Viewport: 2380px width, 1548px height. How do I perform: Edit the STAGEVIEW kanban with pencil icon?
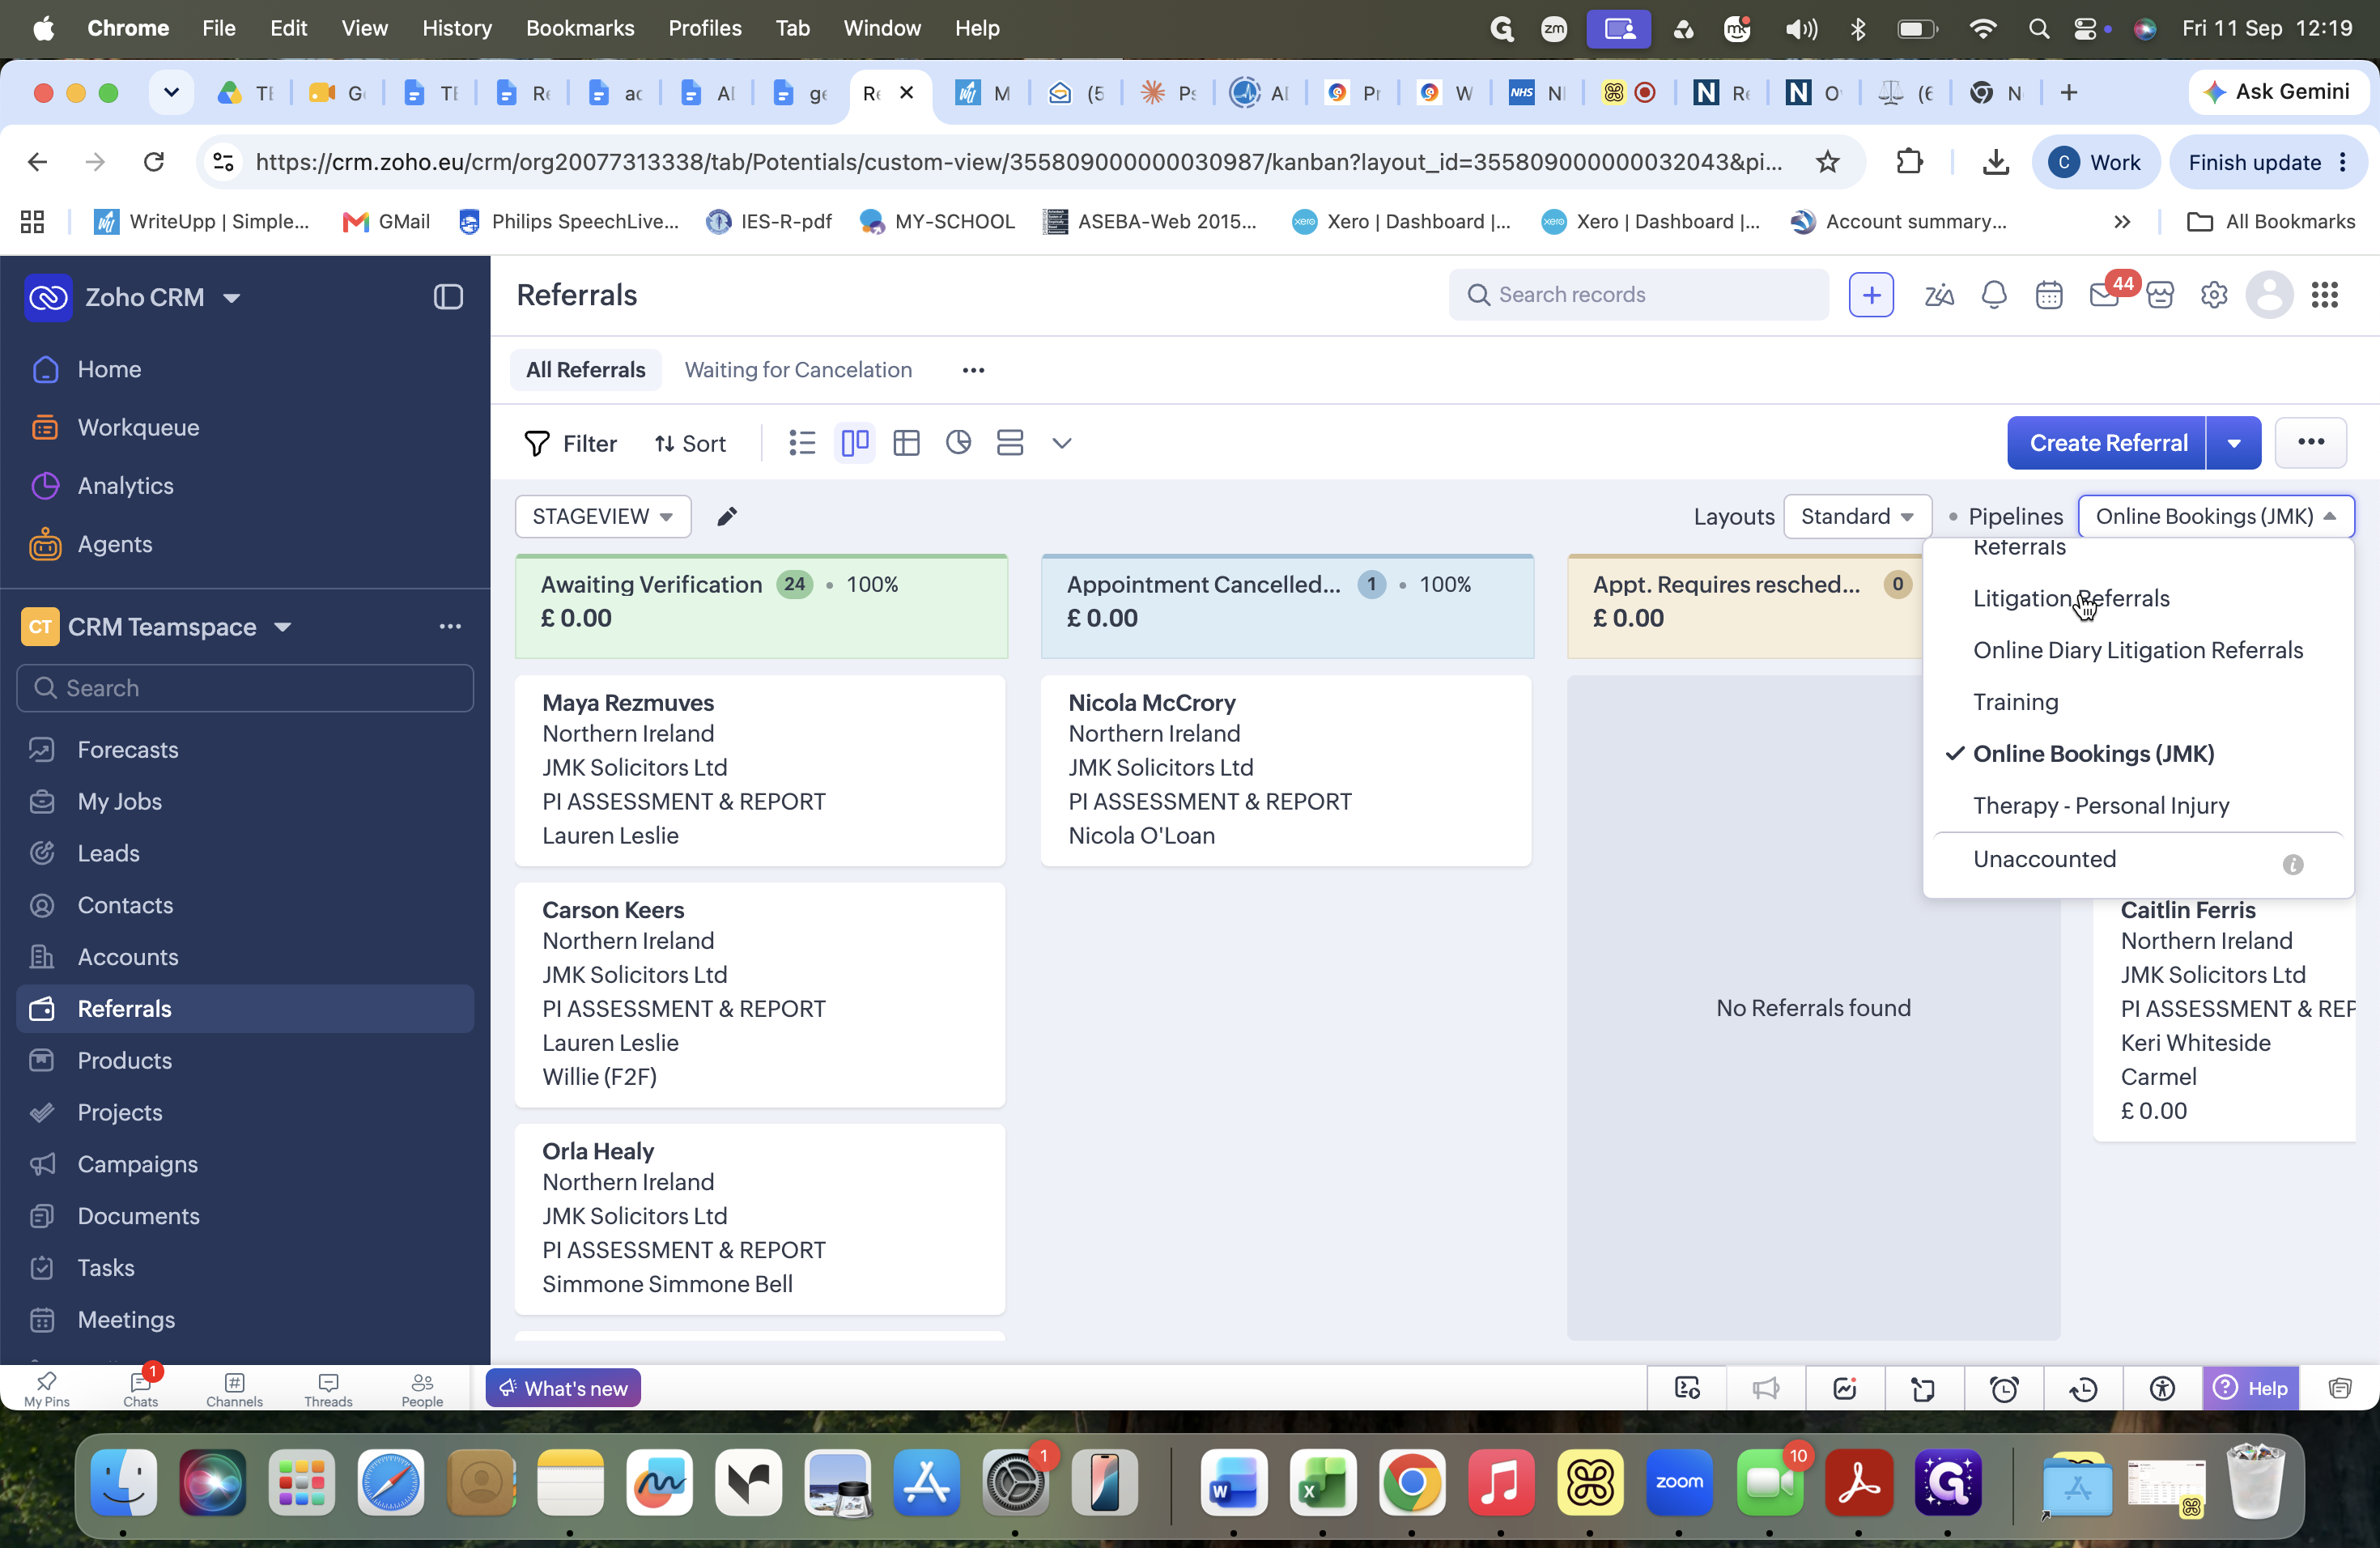coord(727,516)
